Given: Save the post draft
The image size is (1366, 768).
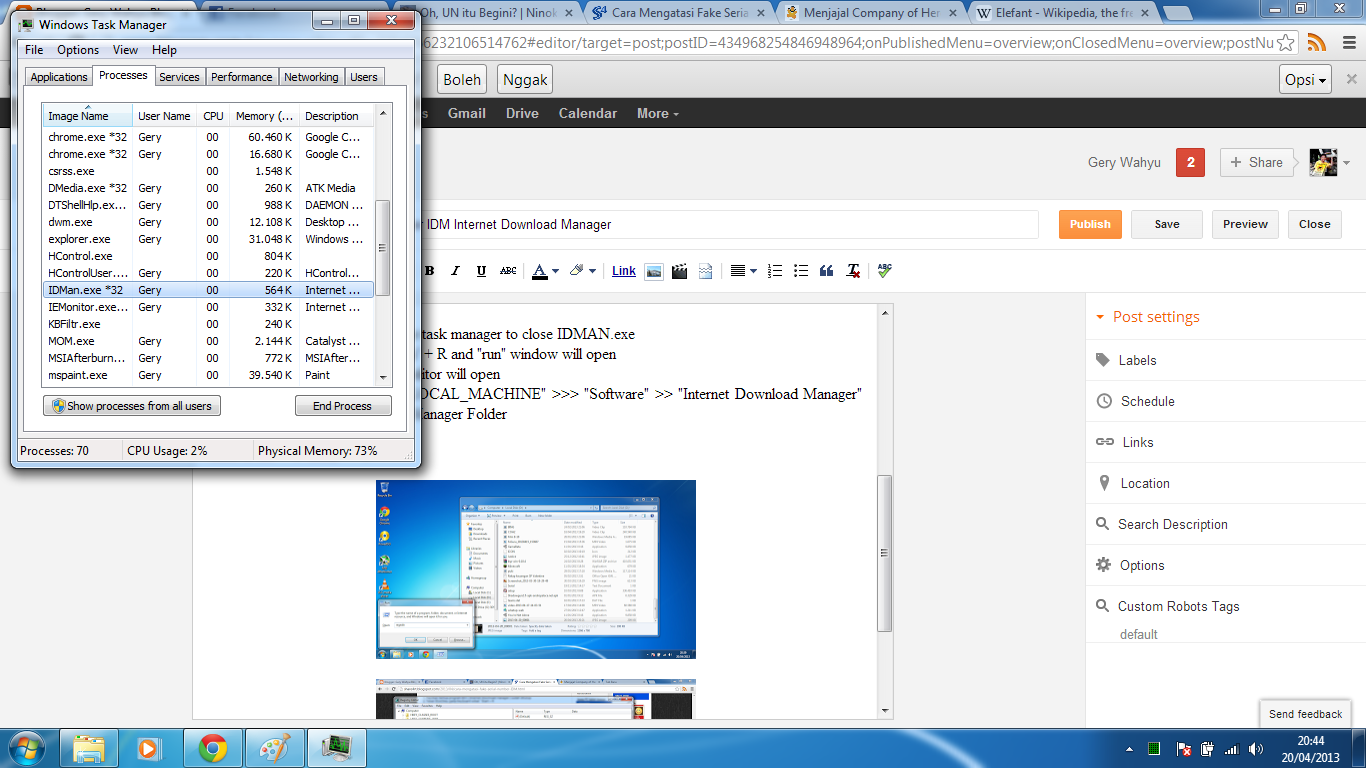Looking at the screenshot, I should (x=1167, y=224).
